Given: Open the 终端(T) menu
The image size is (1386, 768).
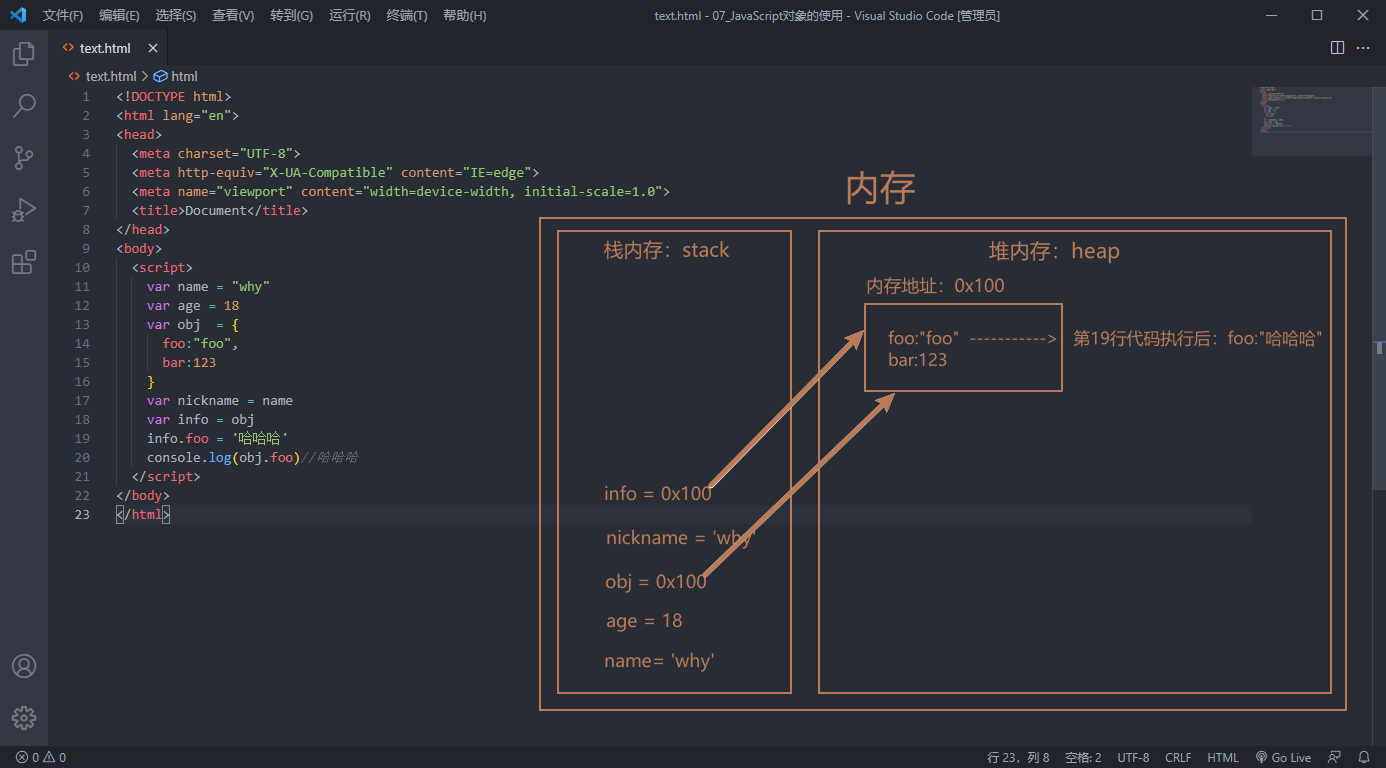Looking at the screenshot, I should (406, 15).
